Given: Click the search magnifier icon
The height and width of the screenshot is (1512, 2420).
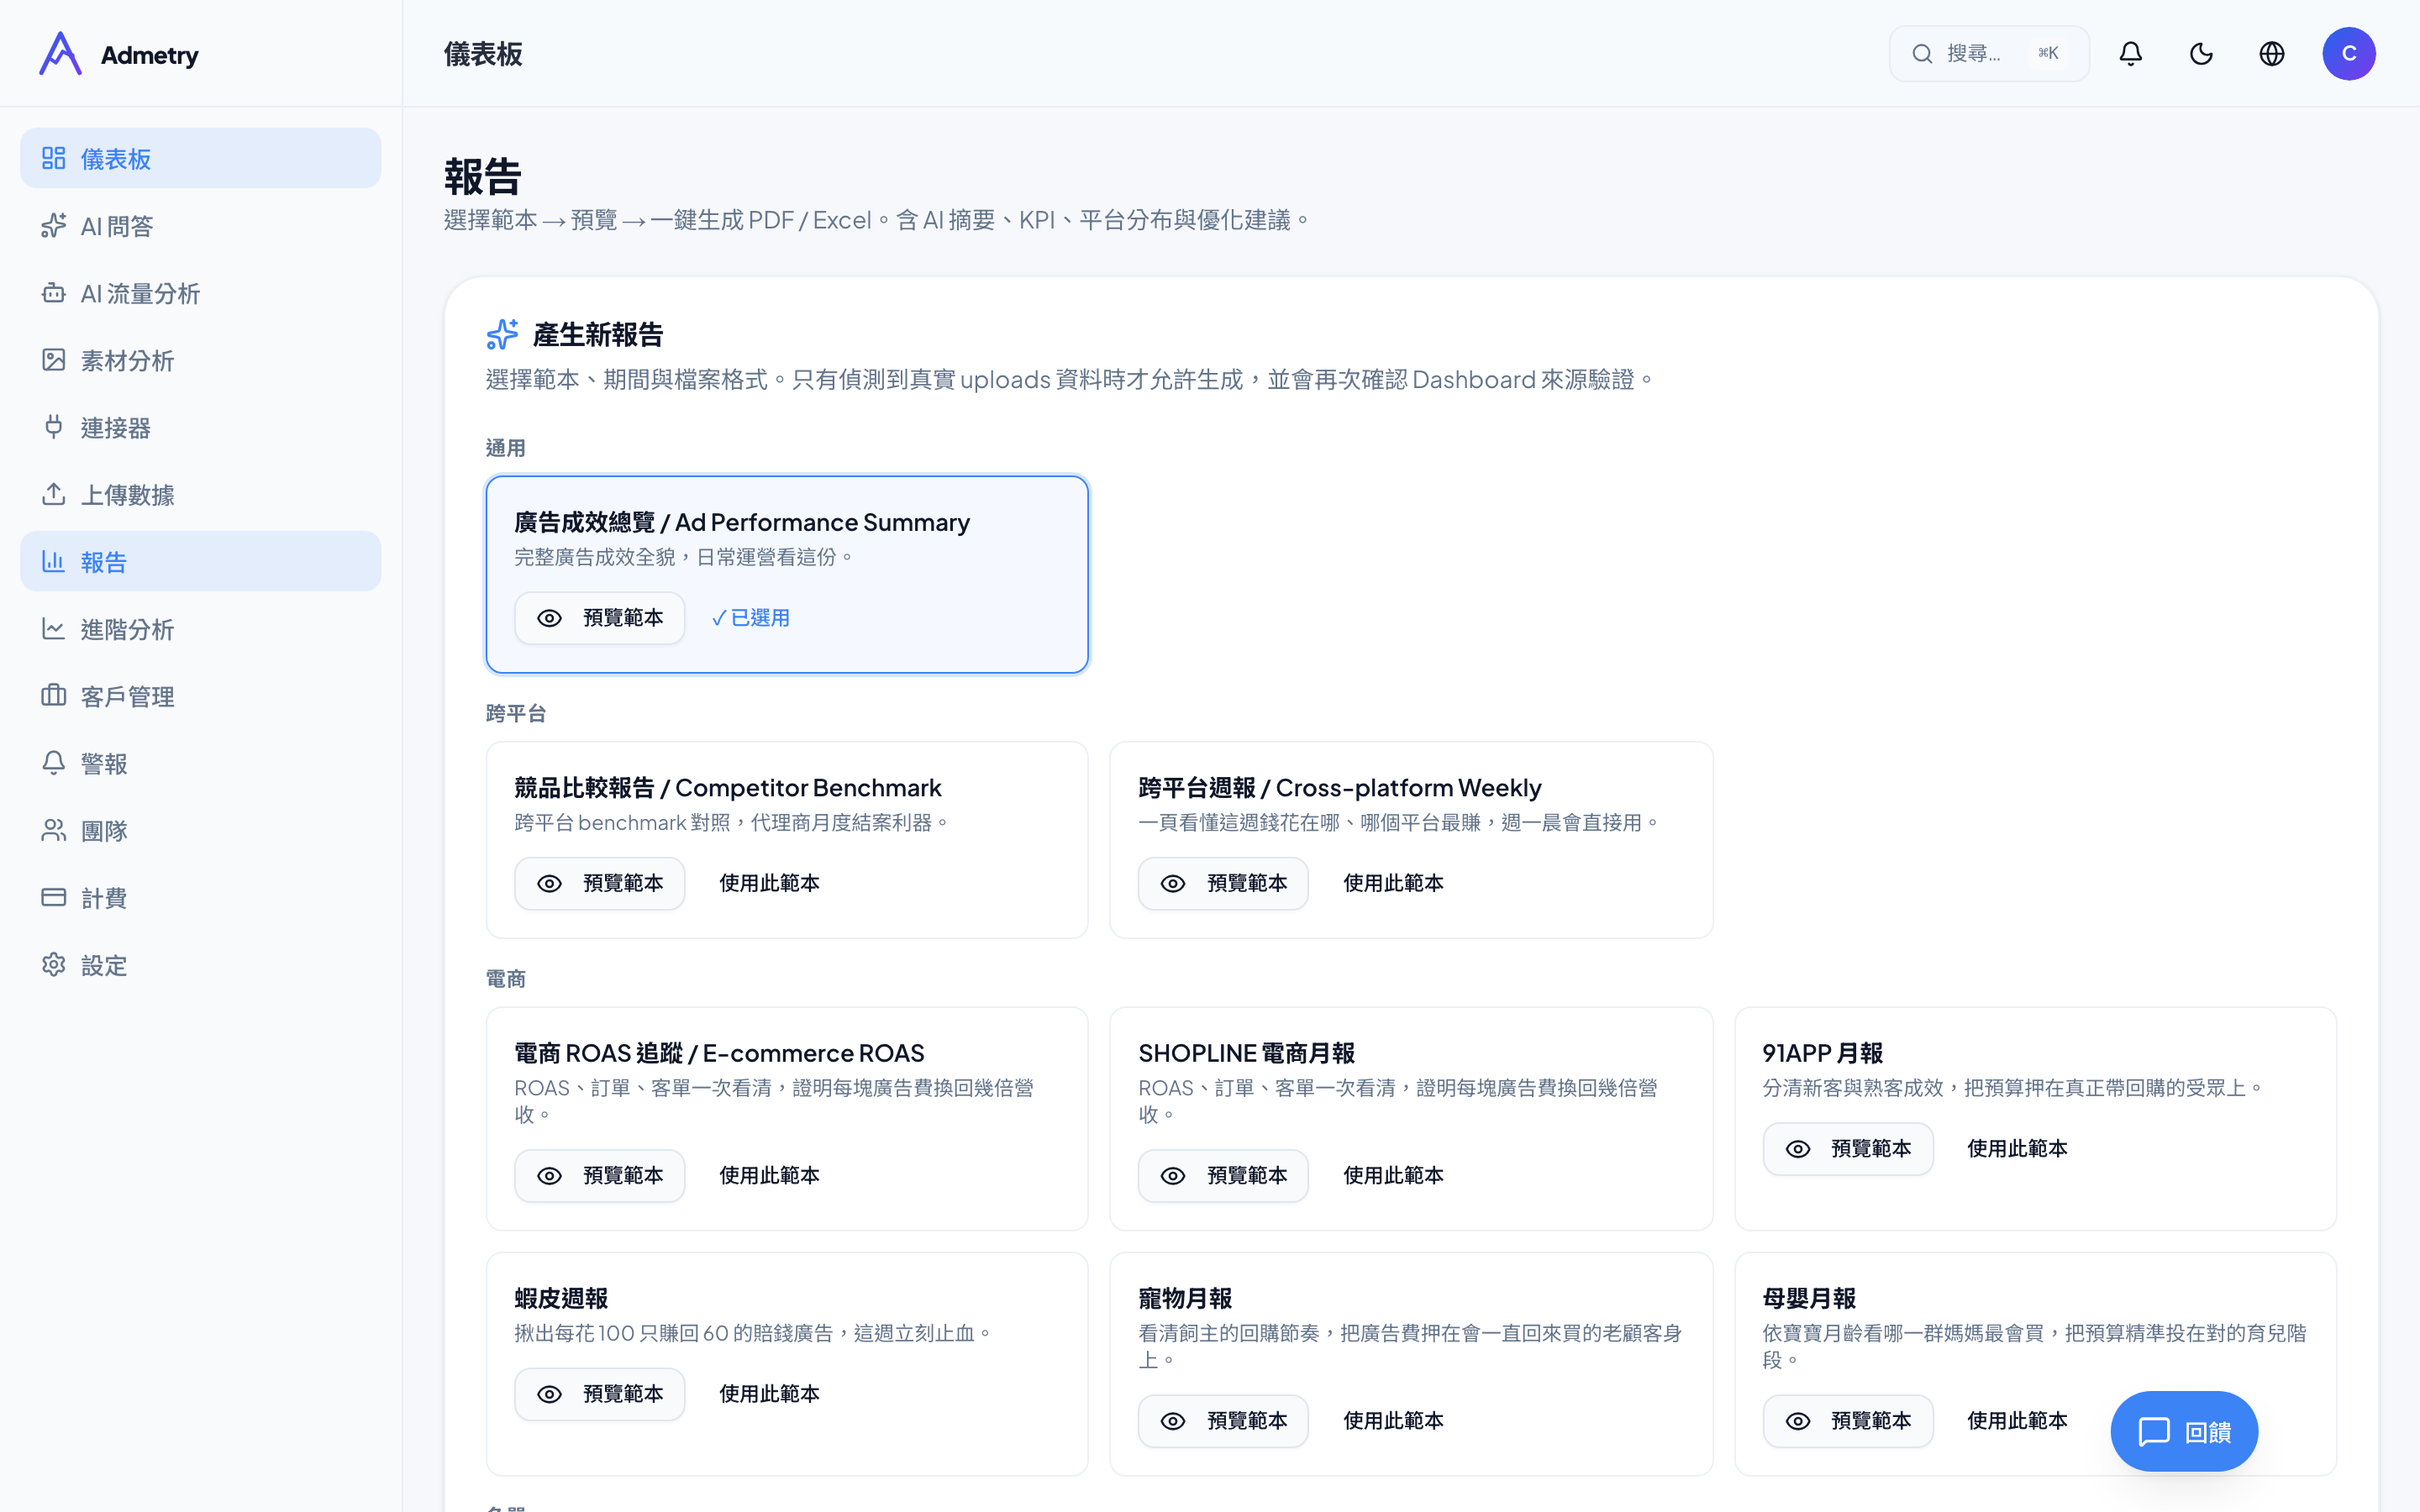Looking at the screenshot, I should (x=1922, y=54).
